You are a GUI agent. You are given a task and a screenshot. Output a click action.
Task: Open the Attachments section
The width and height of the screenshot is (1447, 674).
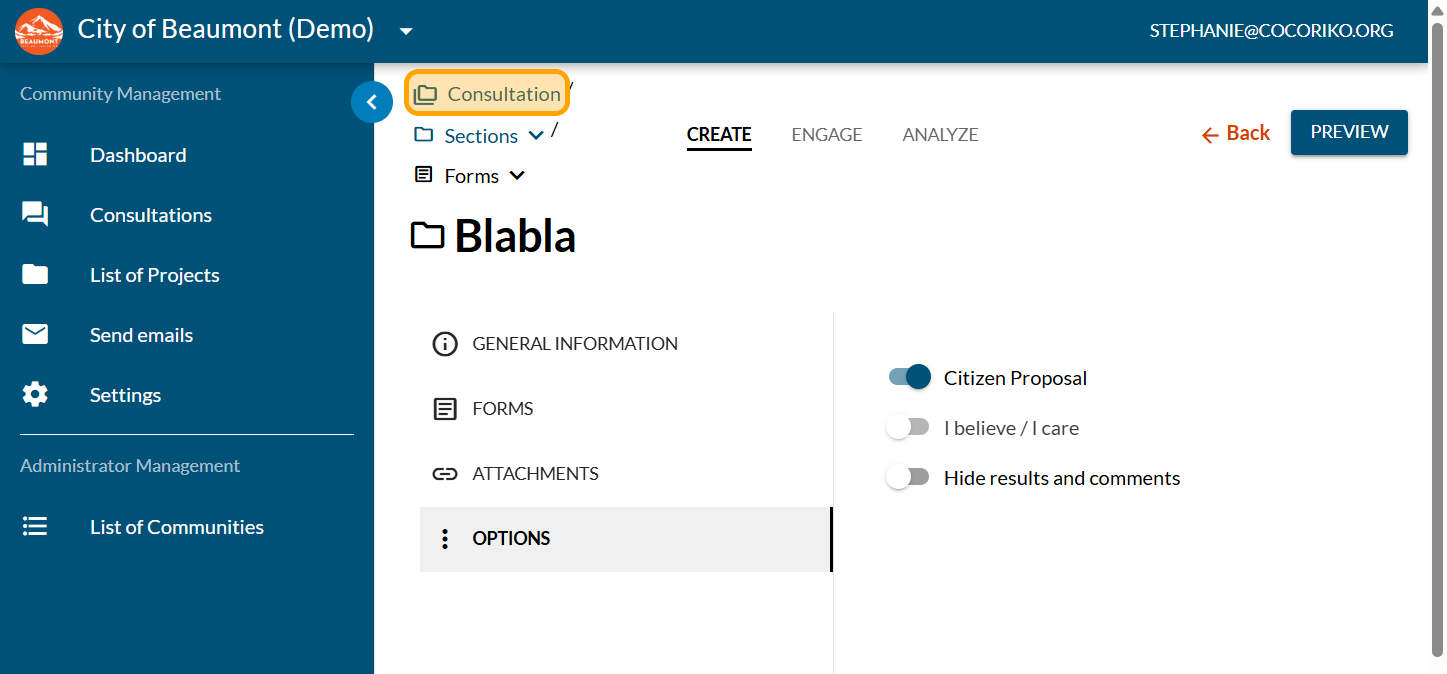pos(535,474)
